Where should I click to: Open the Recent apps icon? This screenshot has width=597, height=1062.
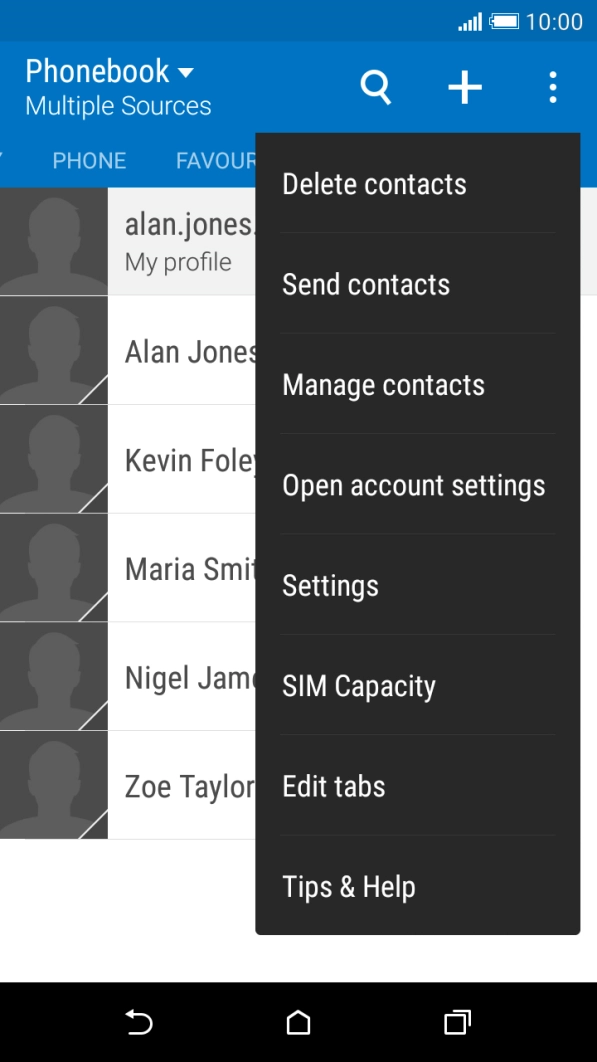point(456,1022)
